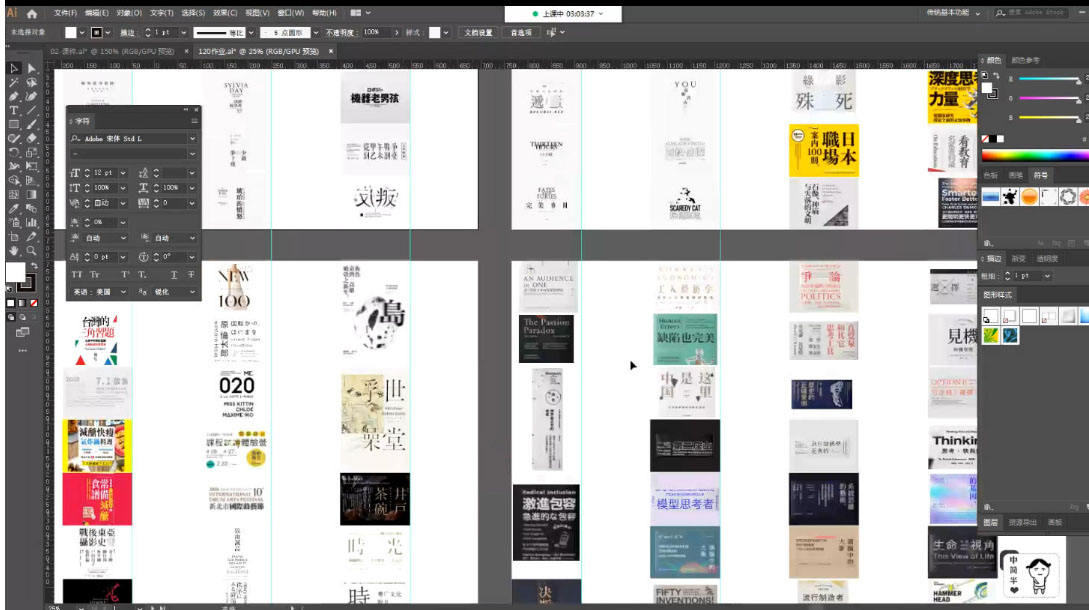
Task: Open the Character panel options menu
Action: click(x=194, y=121)
